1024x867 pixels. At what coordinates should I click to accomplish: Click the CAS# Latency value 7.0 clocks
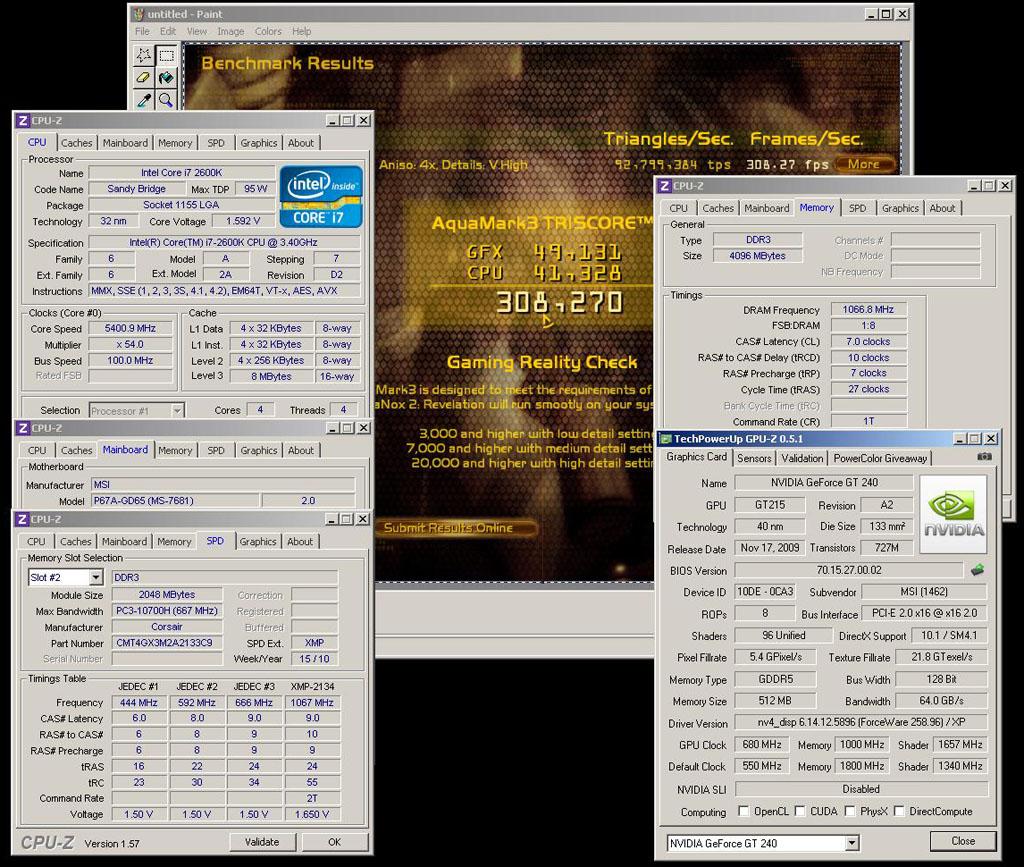click(868, 341)
